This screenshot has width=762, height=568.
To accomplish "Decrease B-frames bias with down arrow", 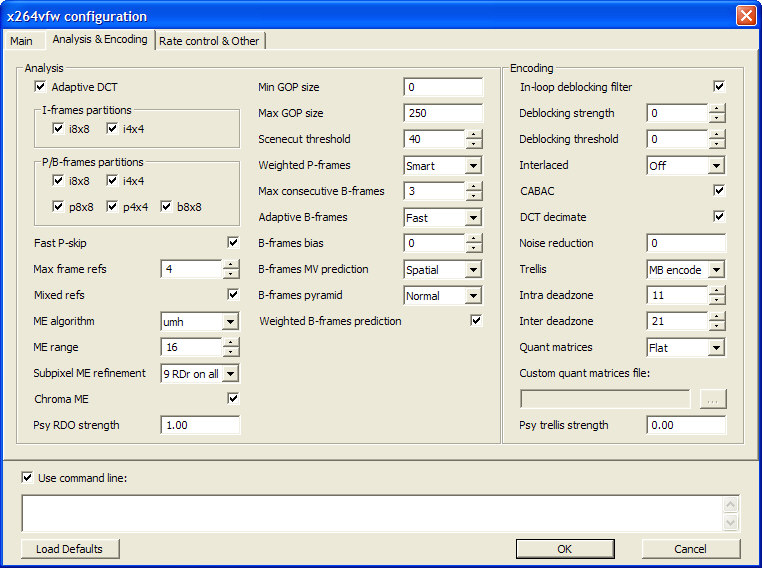I will (474, 247).
